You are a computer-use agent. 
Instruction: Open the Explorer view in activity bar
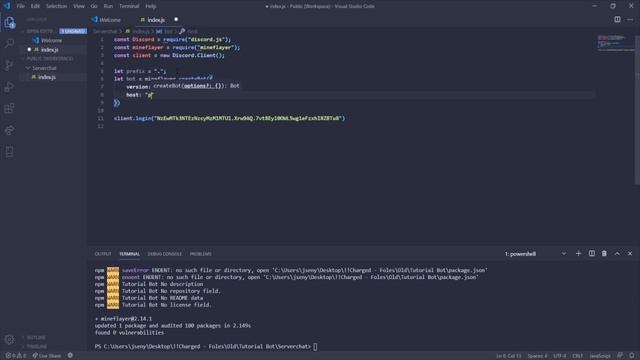[x=9, y=22]
